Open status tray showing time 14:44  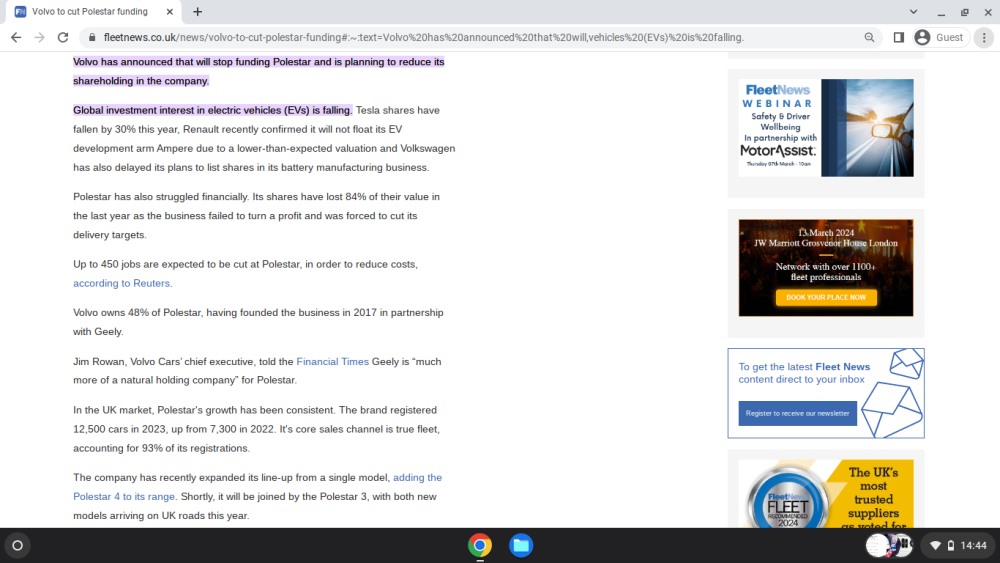click(958, 546)
